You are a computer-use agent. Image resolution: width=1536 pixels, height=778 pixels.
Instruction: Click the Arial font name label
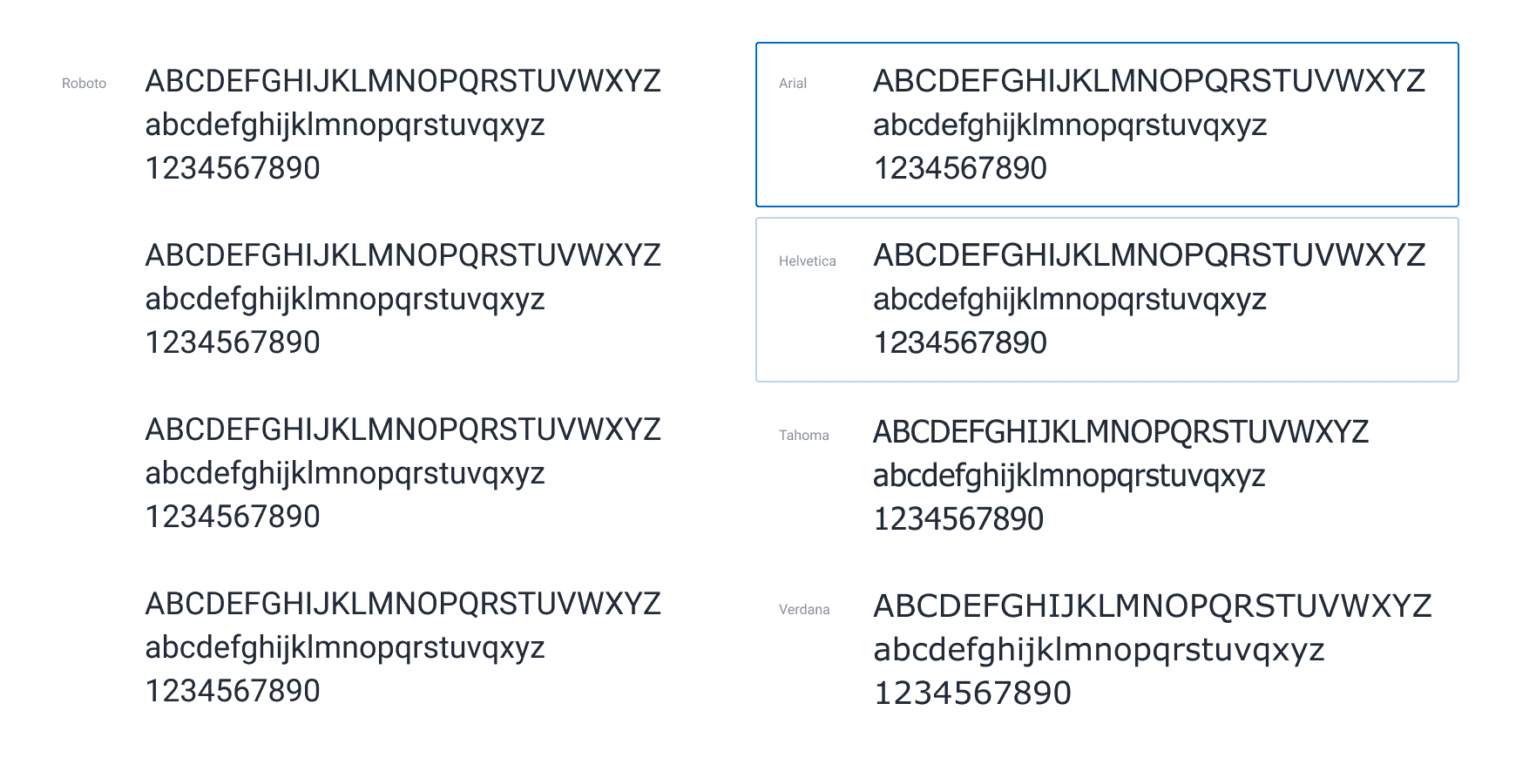pyautogui.click(x=793, y=83)
